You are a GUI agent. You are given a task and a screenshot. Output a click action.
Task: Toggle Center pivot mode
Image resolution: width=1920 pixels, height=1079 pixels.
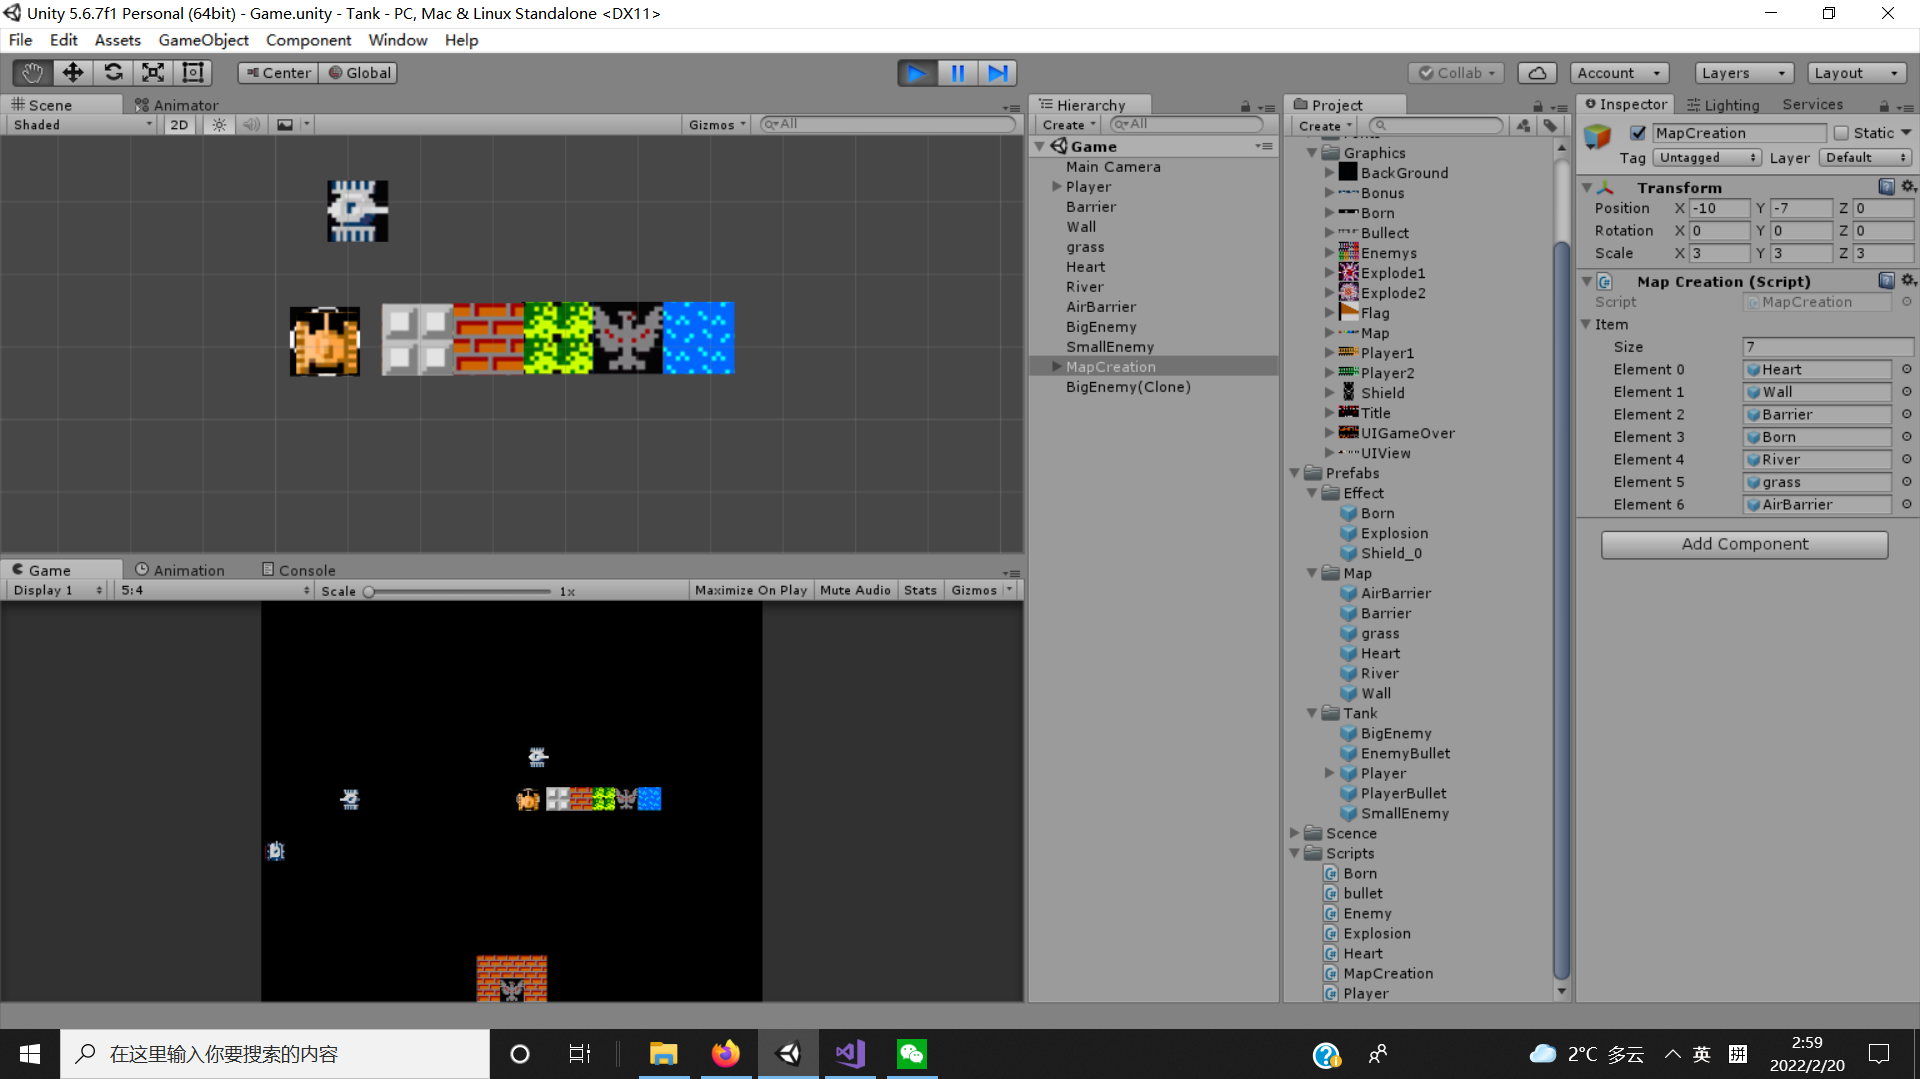tap(279, 73)
